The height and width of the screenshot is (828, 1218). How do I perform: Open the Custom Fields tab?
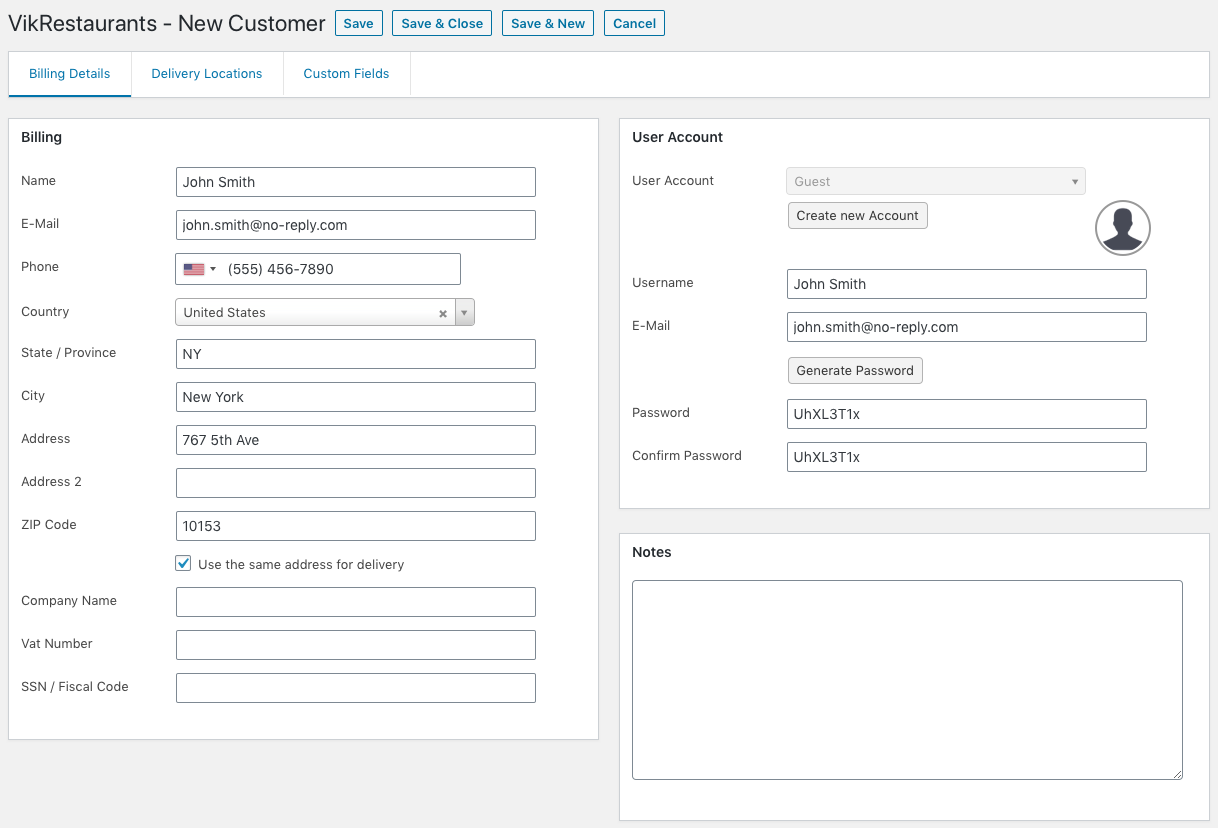pyautogui.click(x=346, y=74)
